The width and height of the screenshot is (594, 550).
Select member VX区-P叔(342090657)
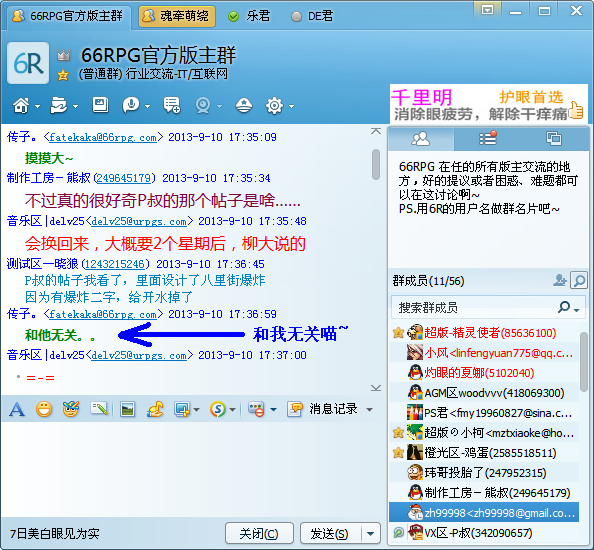tap(484, 533)
